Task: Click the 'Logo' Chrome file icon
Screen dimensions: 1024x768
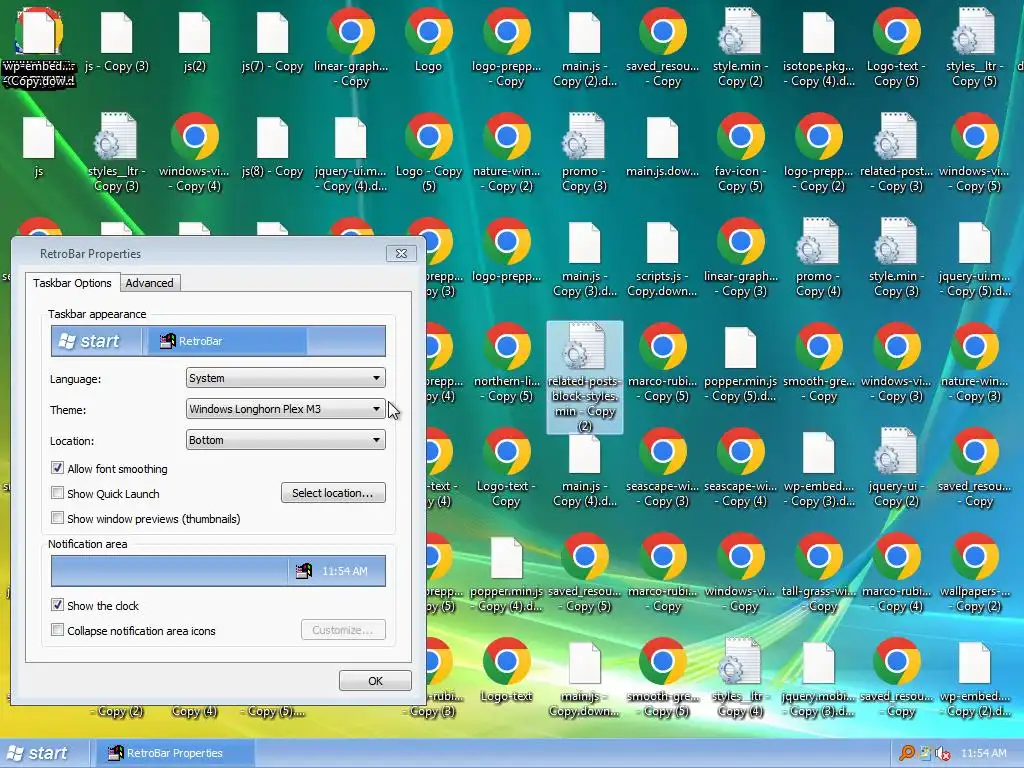Action: coord(428,31)
